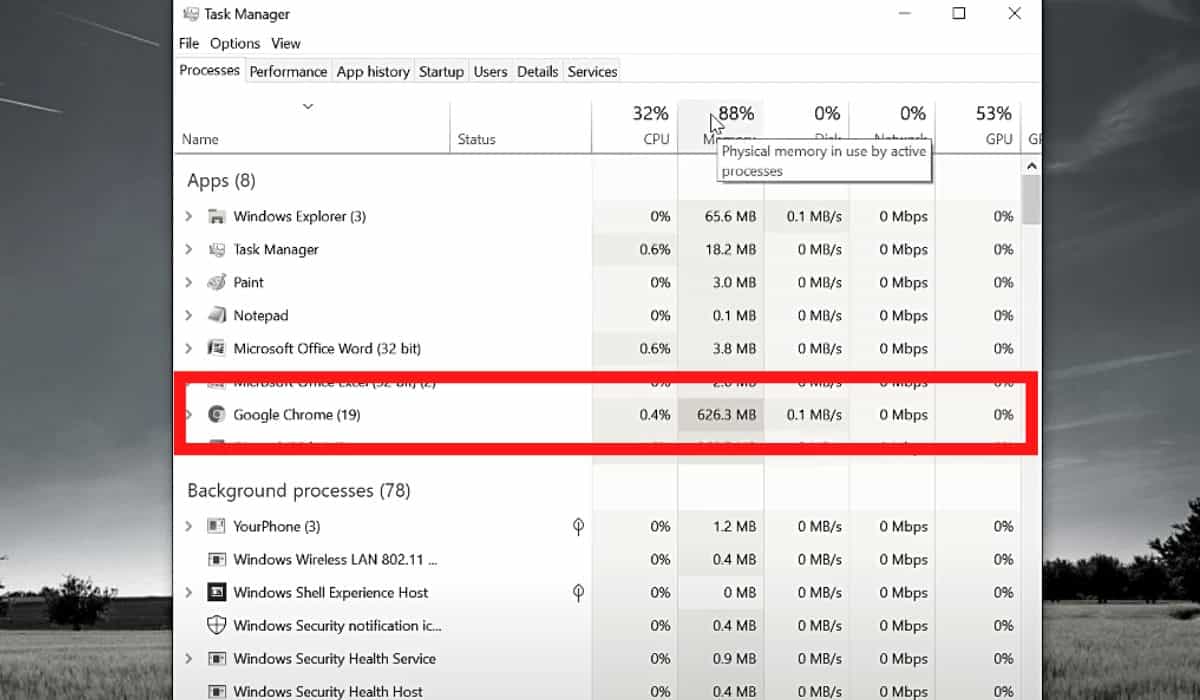Switch to the Startup tab
The width and height of the screenshot is (1200, 700).
click(441, 71)
